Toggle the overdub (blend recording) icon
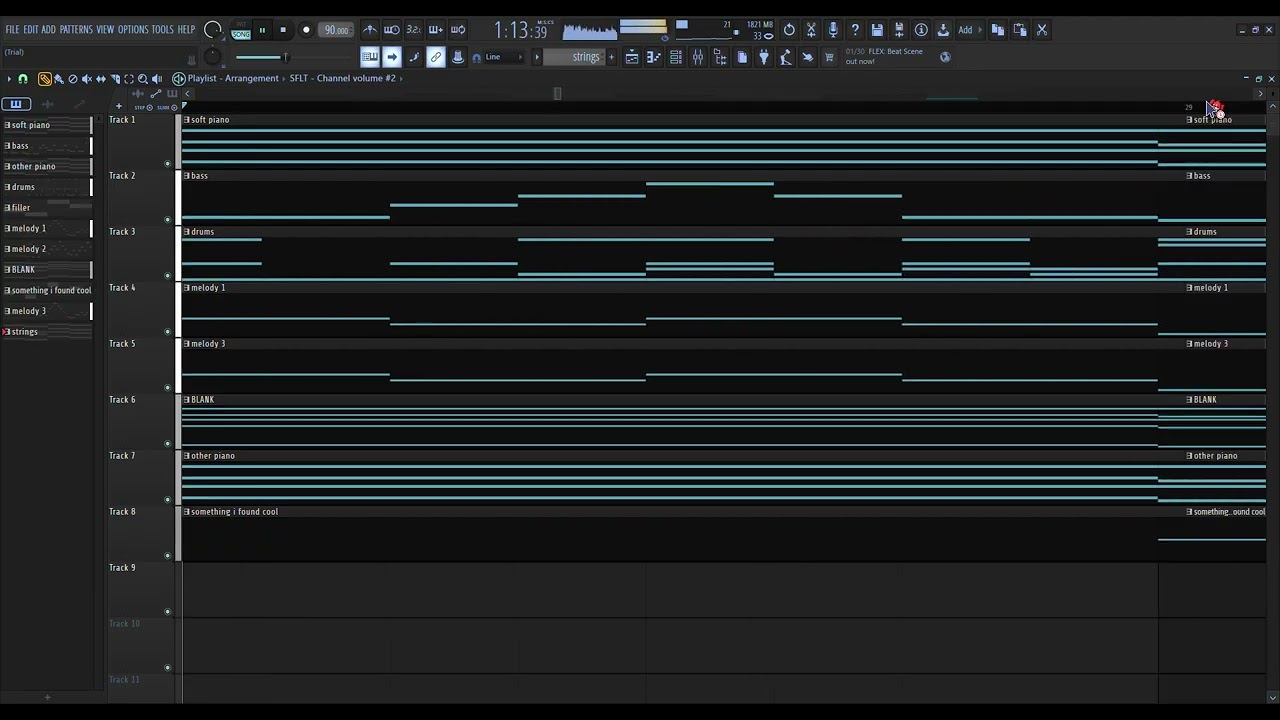The image size is (1280, 720). (x=436, y=30)
